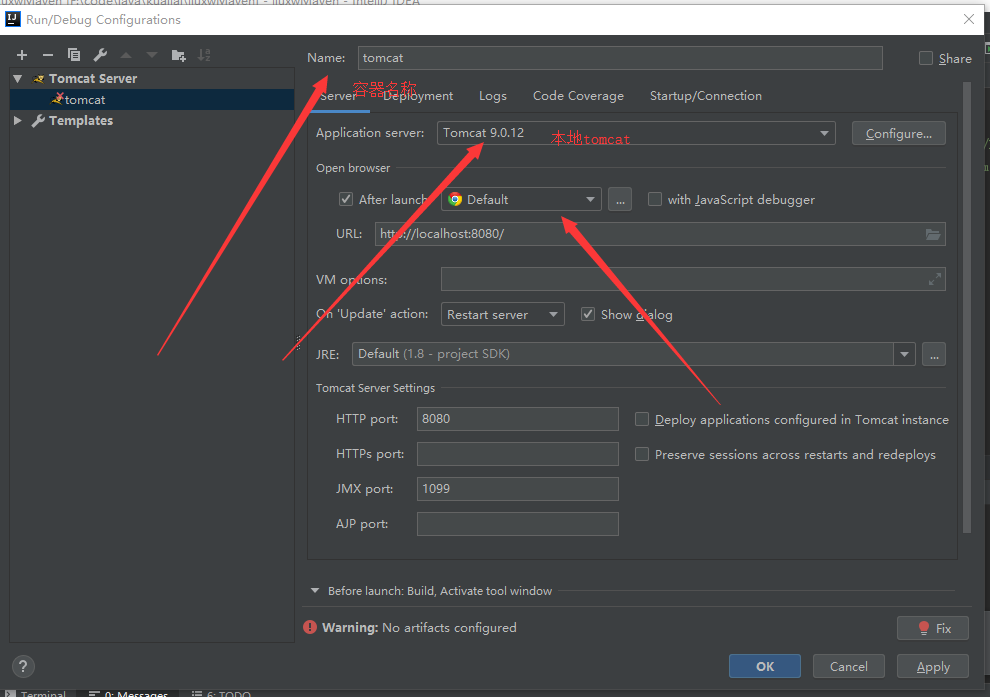Open the help question mark button
The height and width of the screenshot is (697, 990).
click(23, 666)
